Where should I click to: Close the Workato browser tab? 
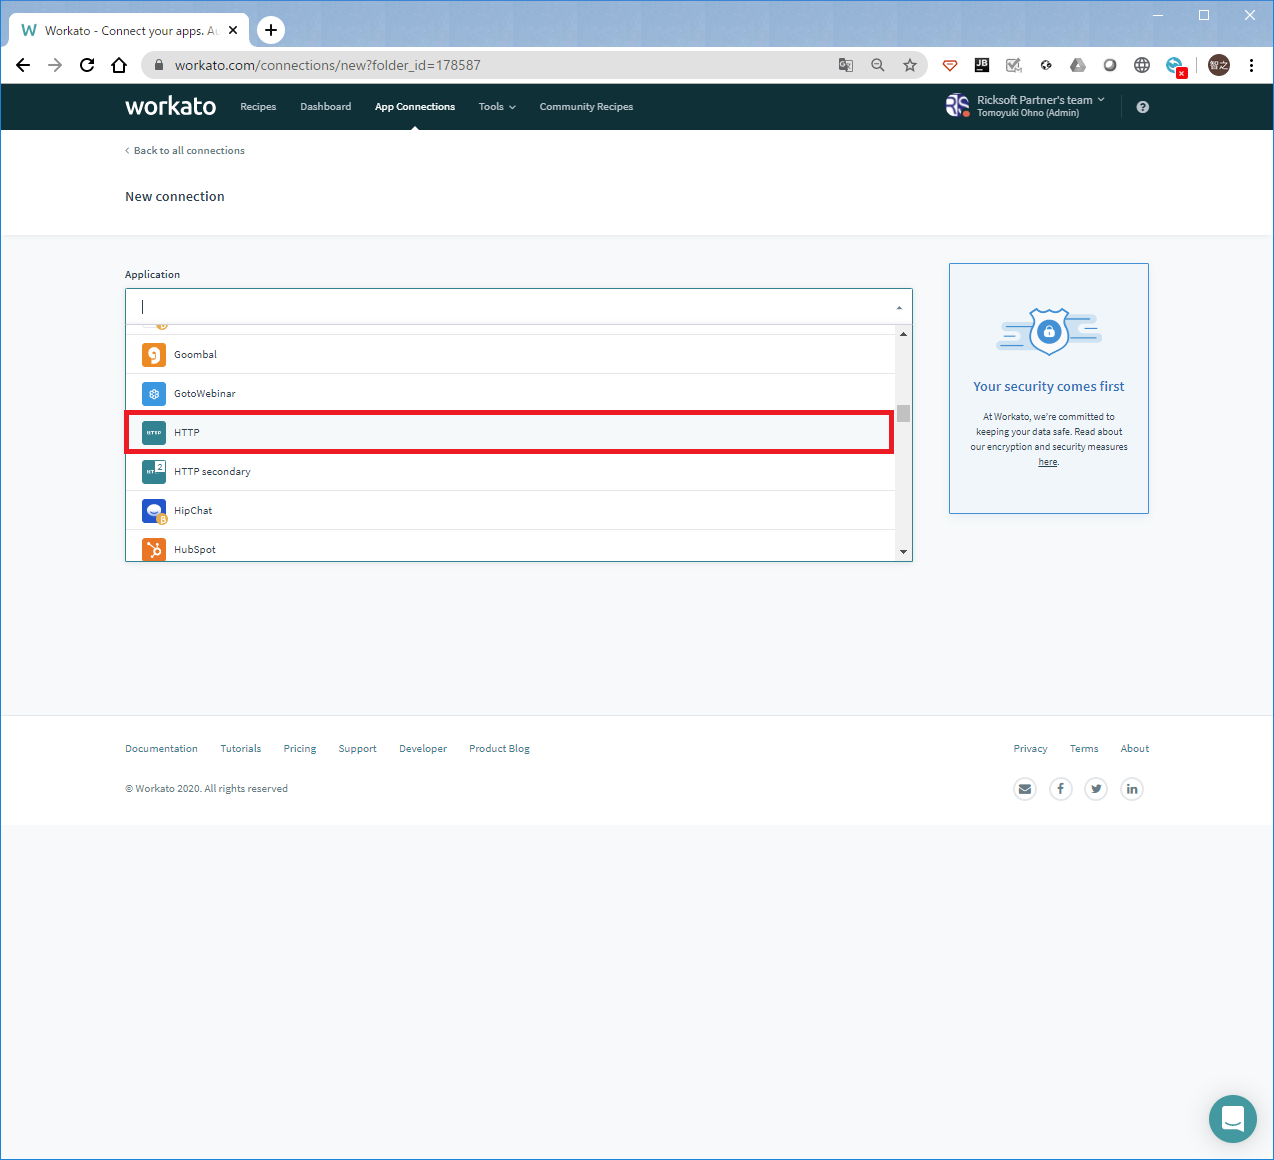click(233, 30)
